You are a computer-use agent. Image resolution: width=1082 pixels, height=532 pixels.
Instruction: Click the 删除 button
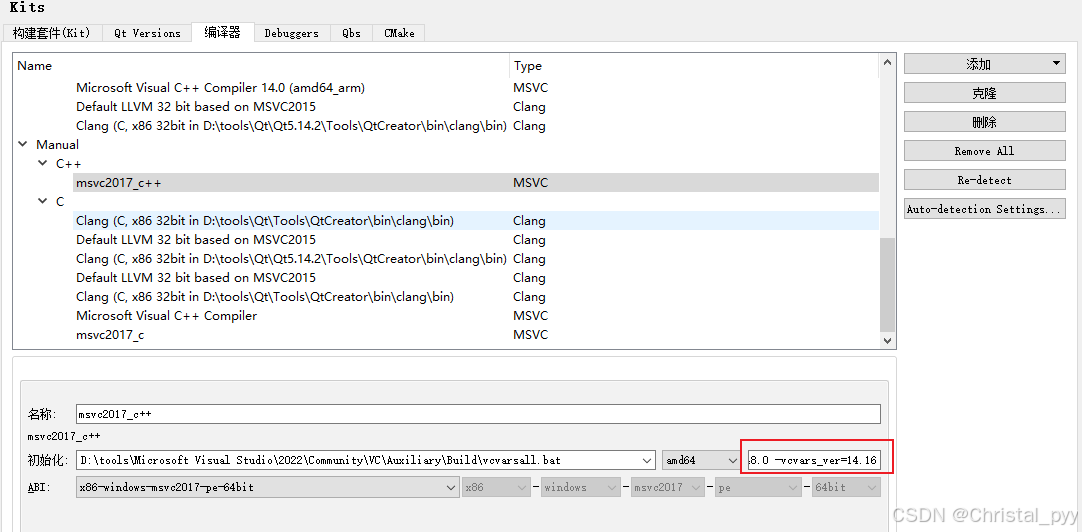[984, 122]
